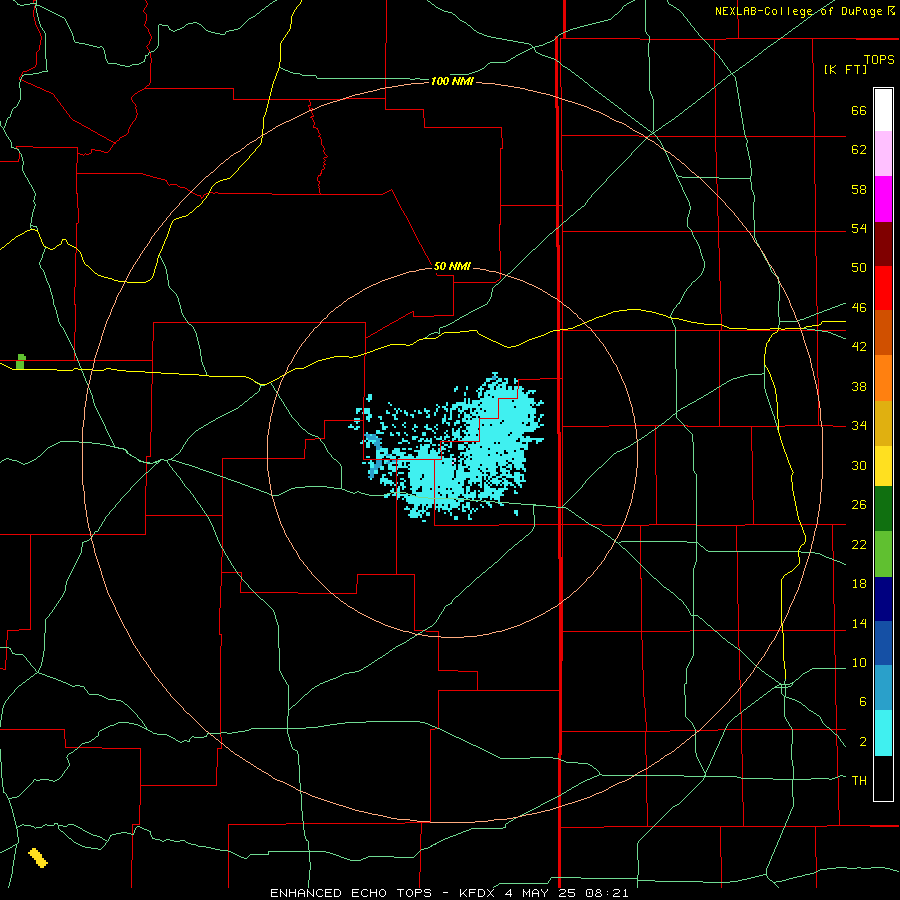
Task: Click the light pink swatch near 62
Action: point(883,153)
